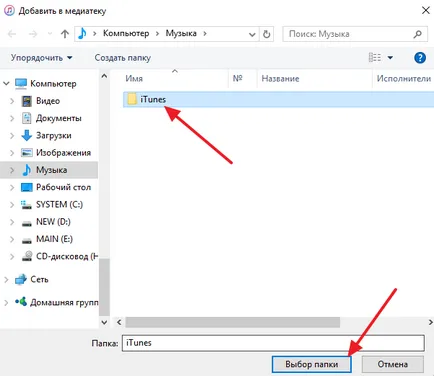Sort by the Имя column header
The image size is (434, 376).
134,79
